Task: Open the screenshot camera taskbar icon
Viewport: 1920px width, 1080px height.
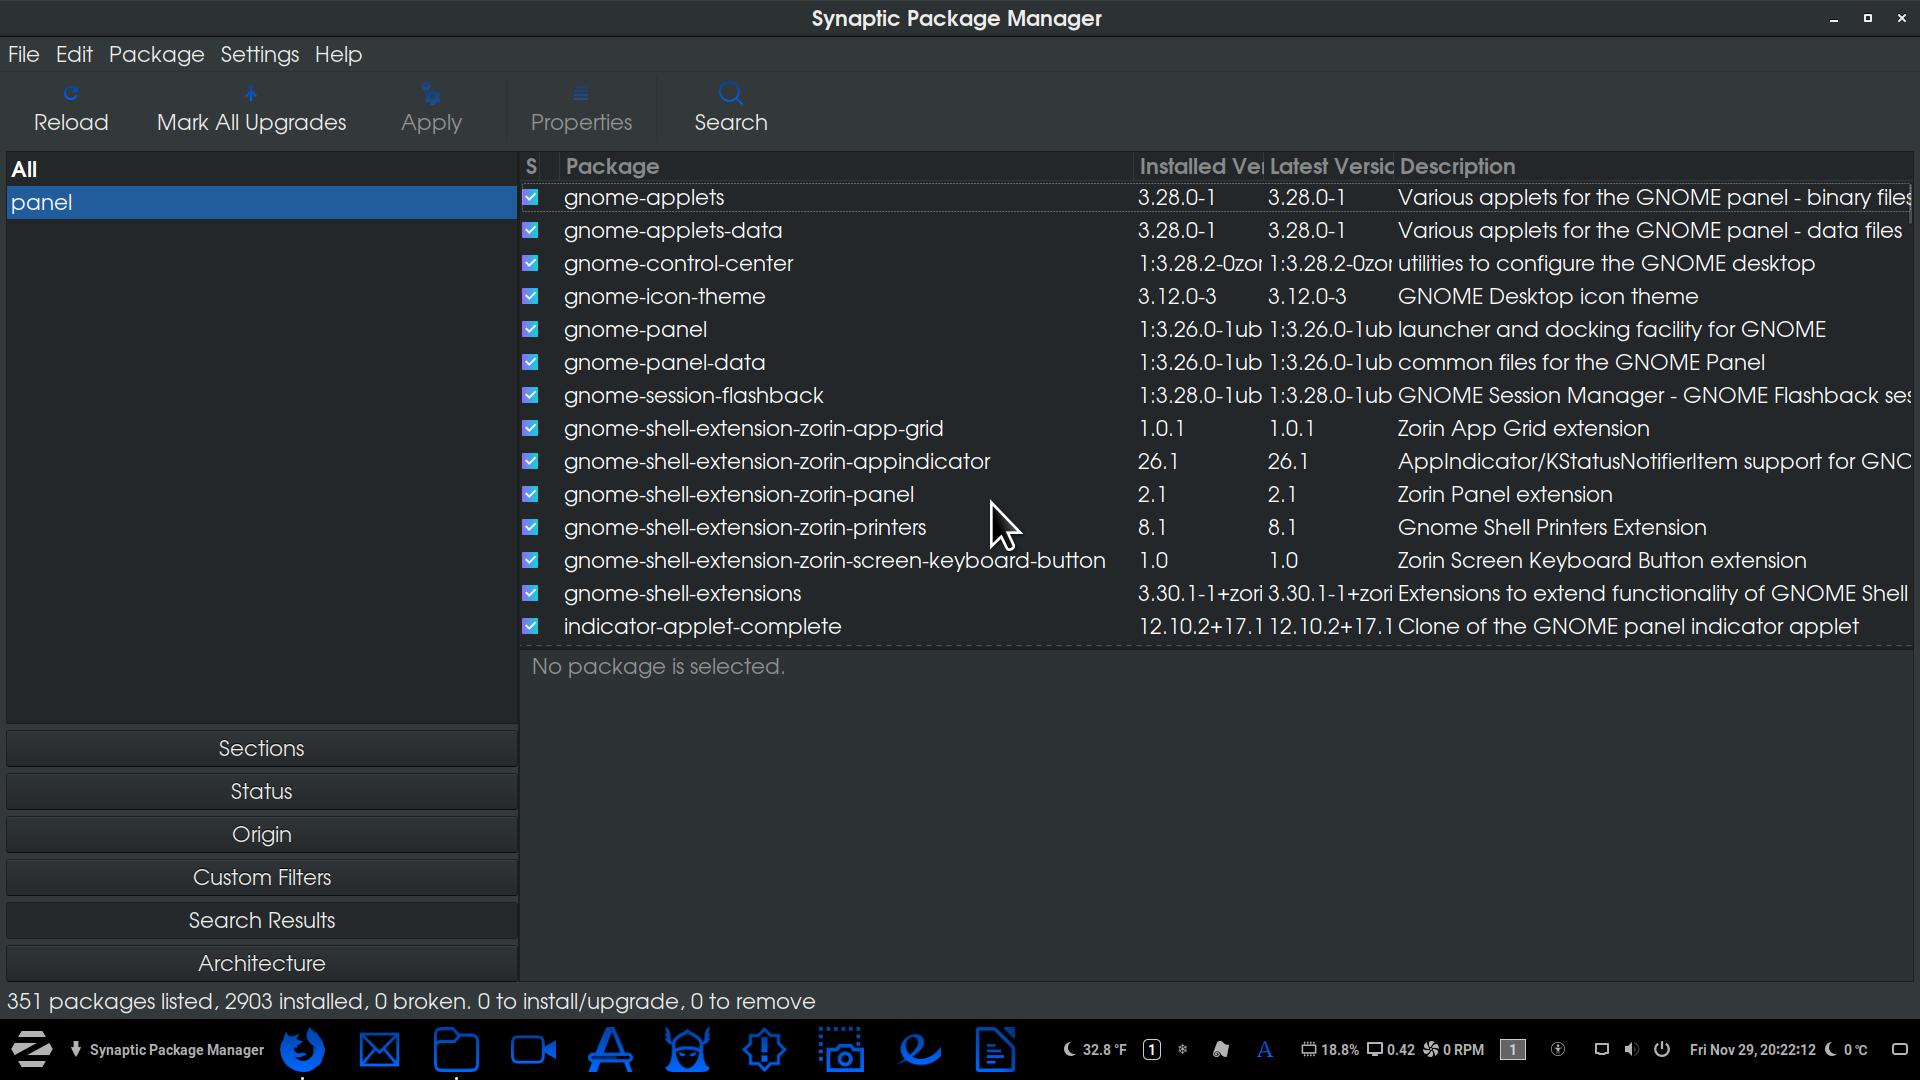Action: 842,1049
